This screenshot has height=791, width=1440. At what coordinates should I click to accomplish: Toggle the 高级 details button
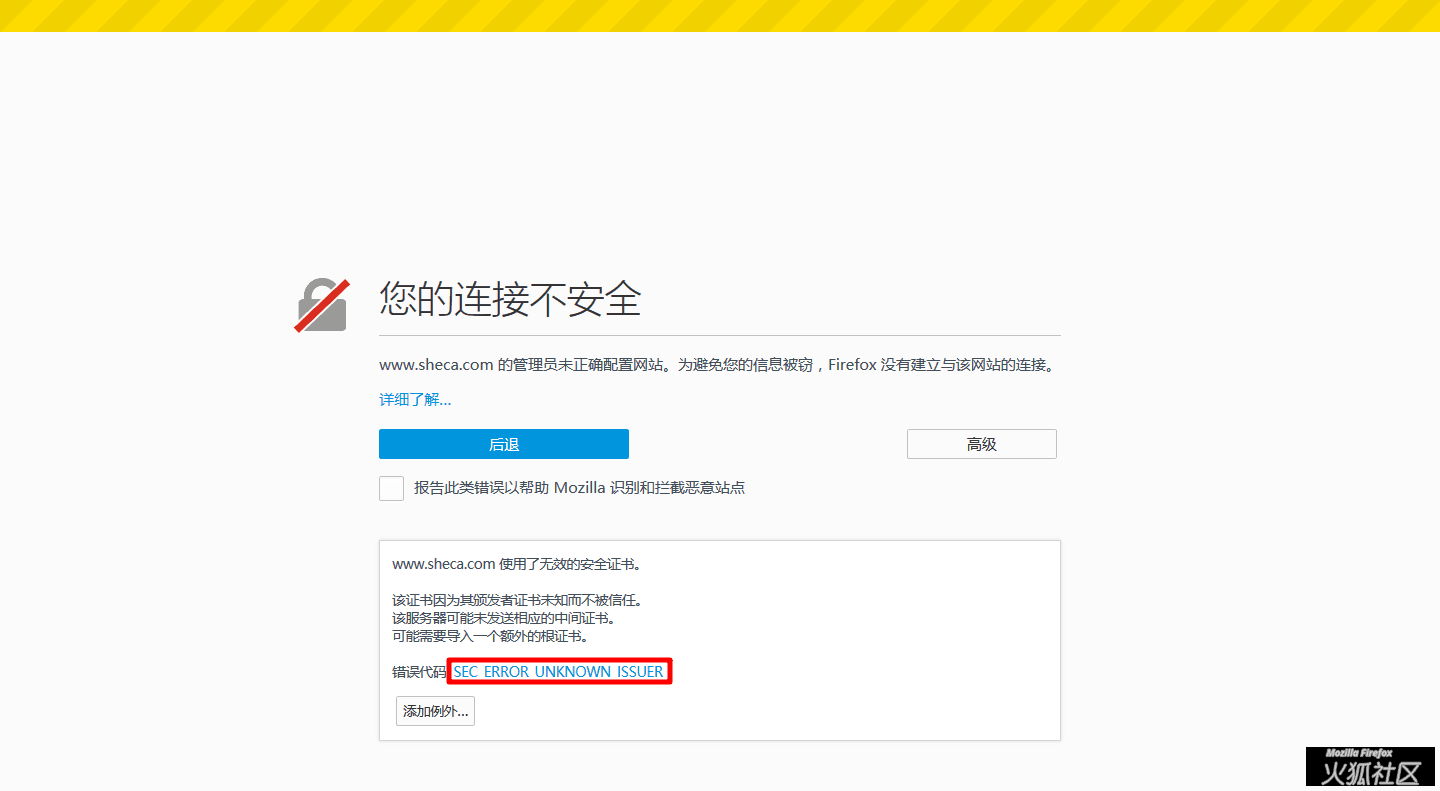tap(981, 444)
